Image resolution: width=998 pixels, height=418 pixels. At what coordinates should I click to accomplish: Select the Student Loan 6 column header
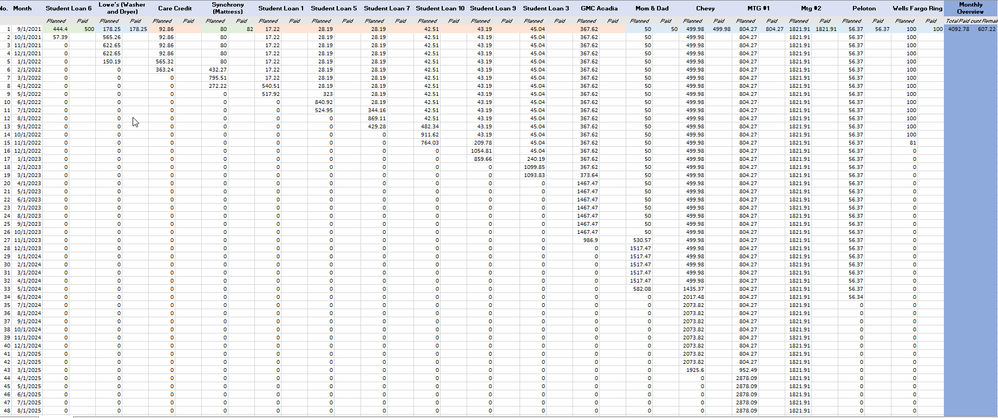[69, 9]
